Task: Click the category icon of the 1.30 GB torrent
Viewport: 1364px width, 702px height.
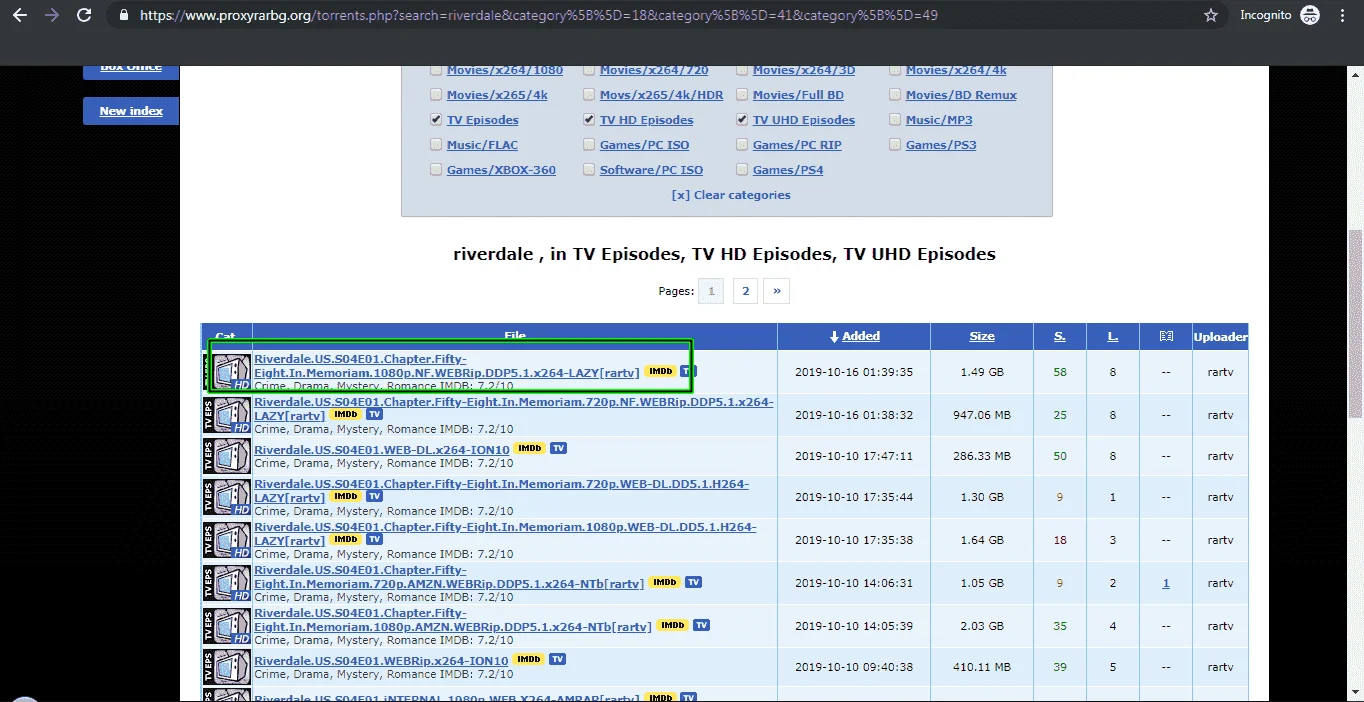Action: [x=227, y=497]
